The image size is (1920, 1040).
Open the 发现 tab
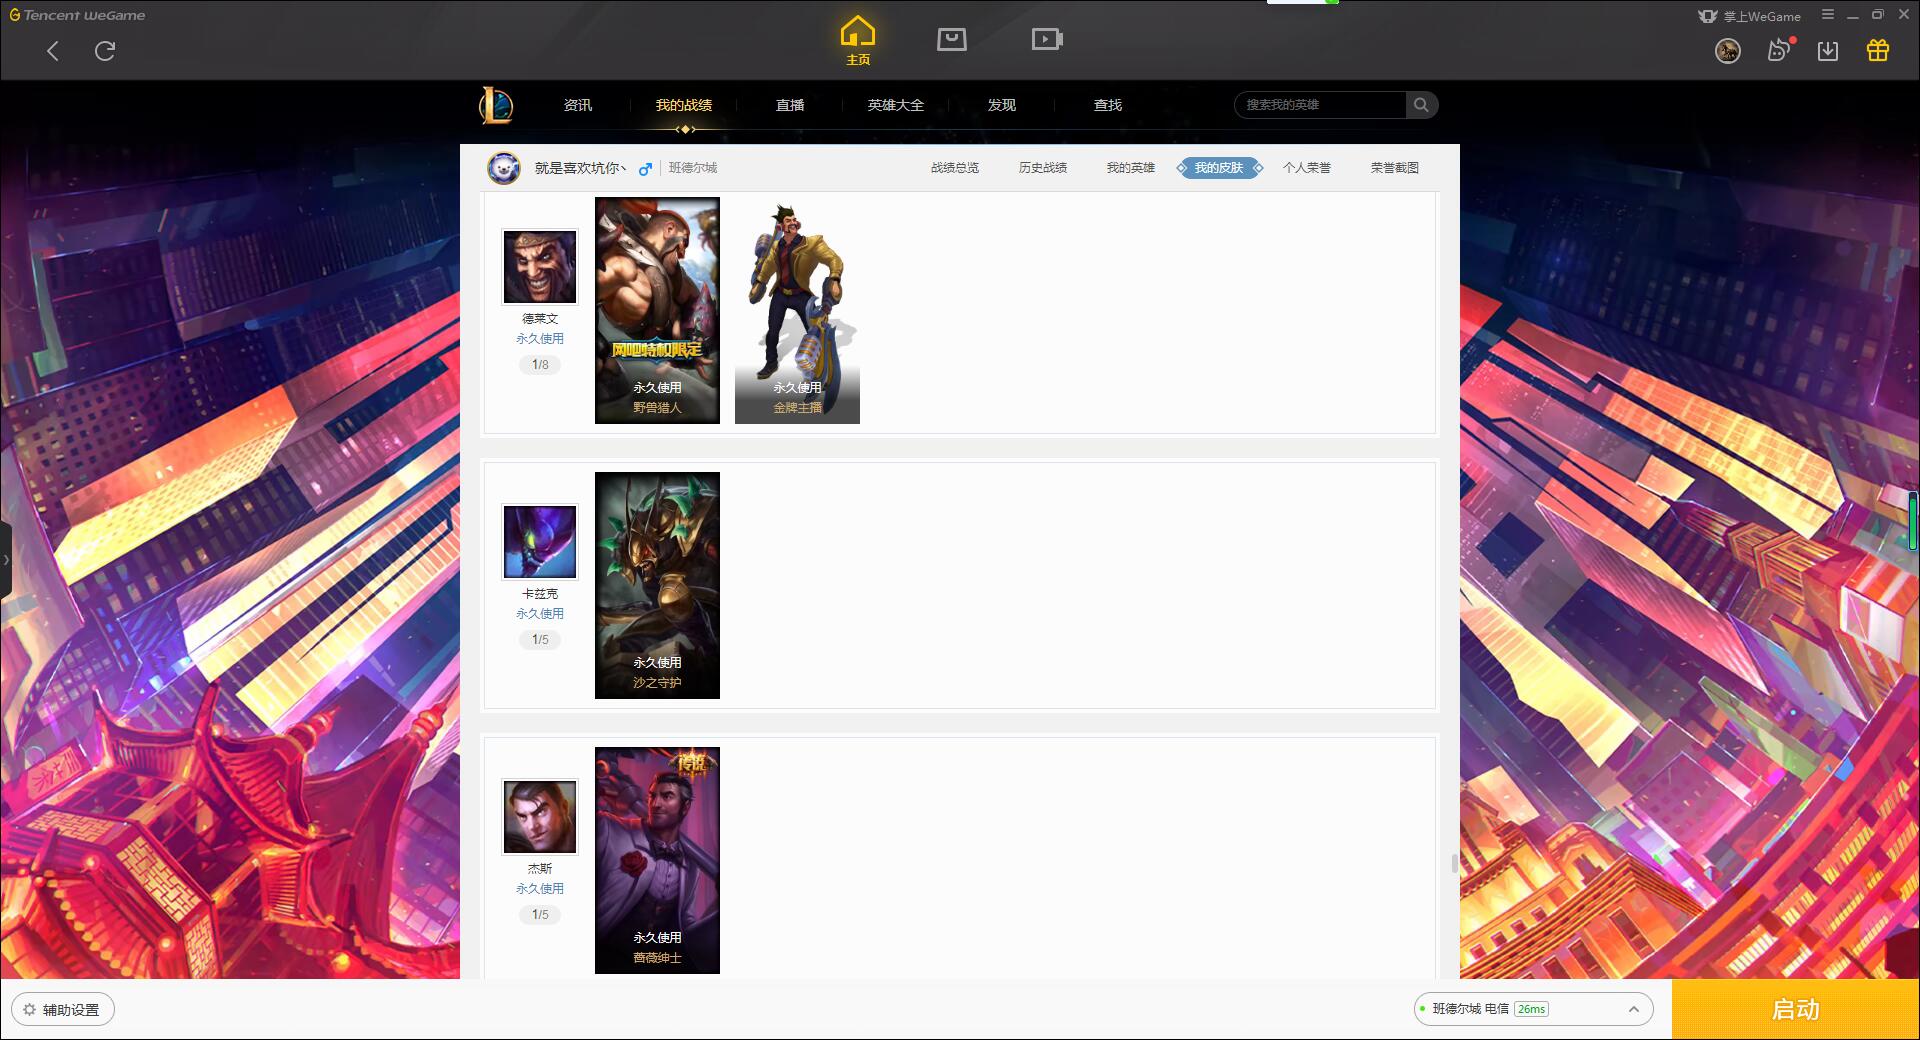[1002, 105]
